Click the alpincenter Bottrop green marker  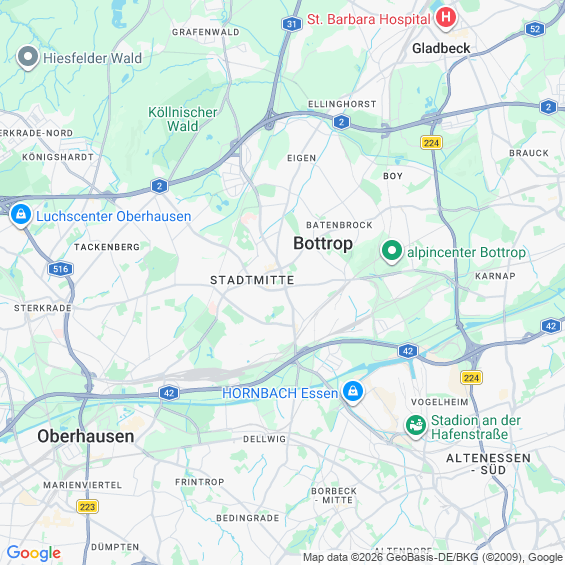coord(392,252)
